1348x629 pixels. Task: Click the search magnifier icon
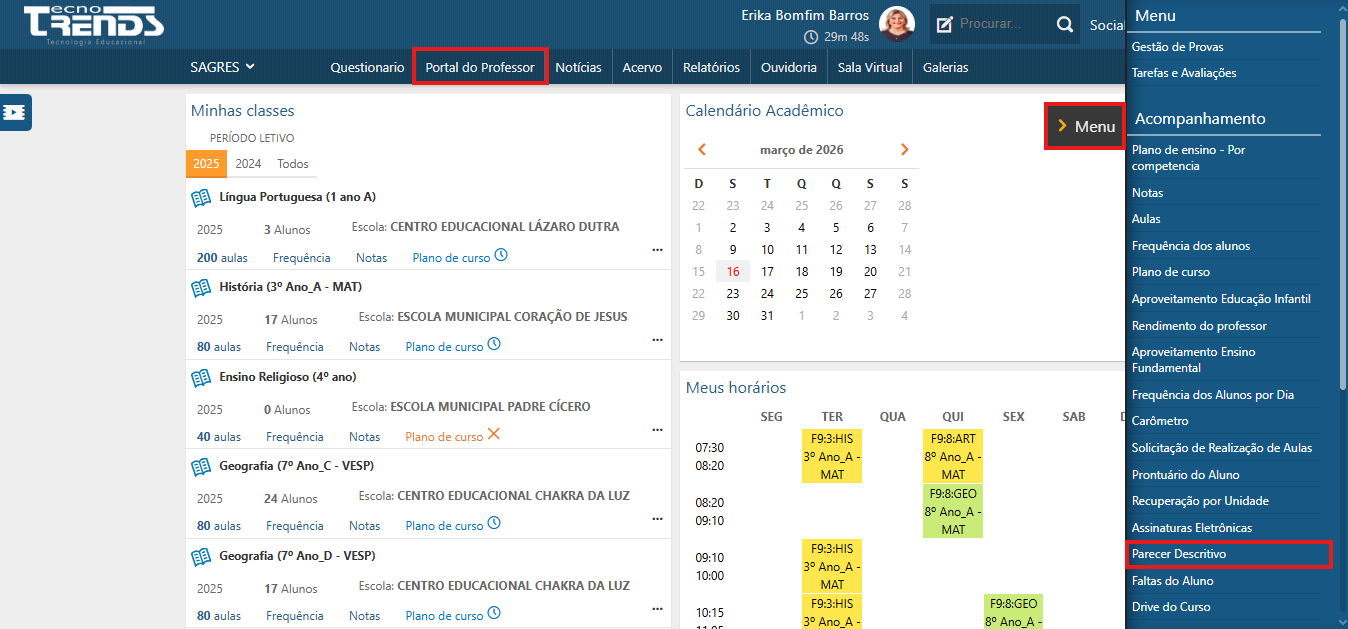pos(1065,24)
